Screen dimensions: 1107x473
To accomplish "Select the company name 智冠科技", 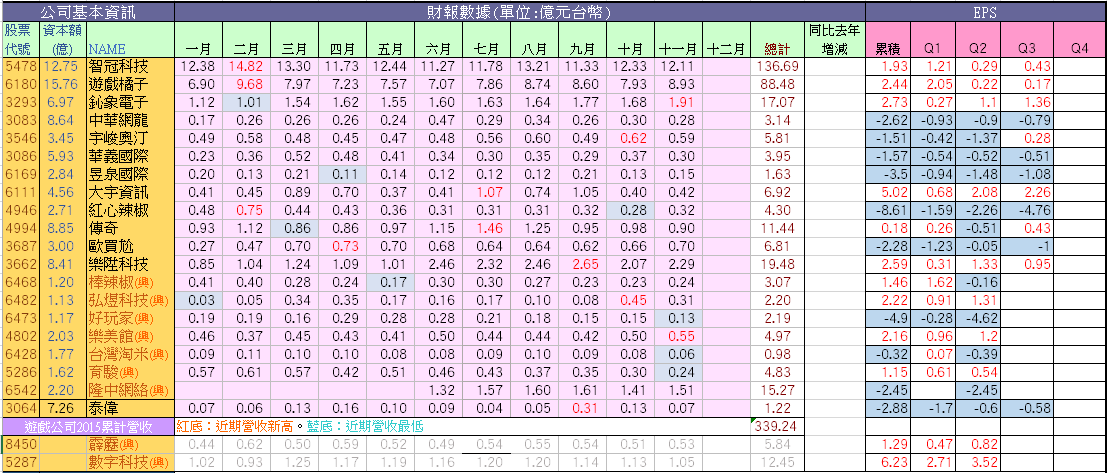I will click(130, 66).
